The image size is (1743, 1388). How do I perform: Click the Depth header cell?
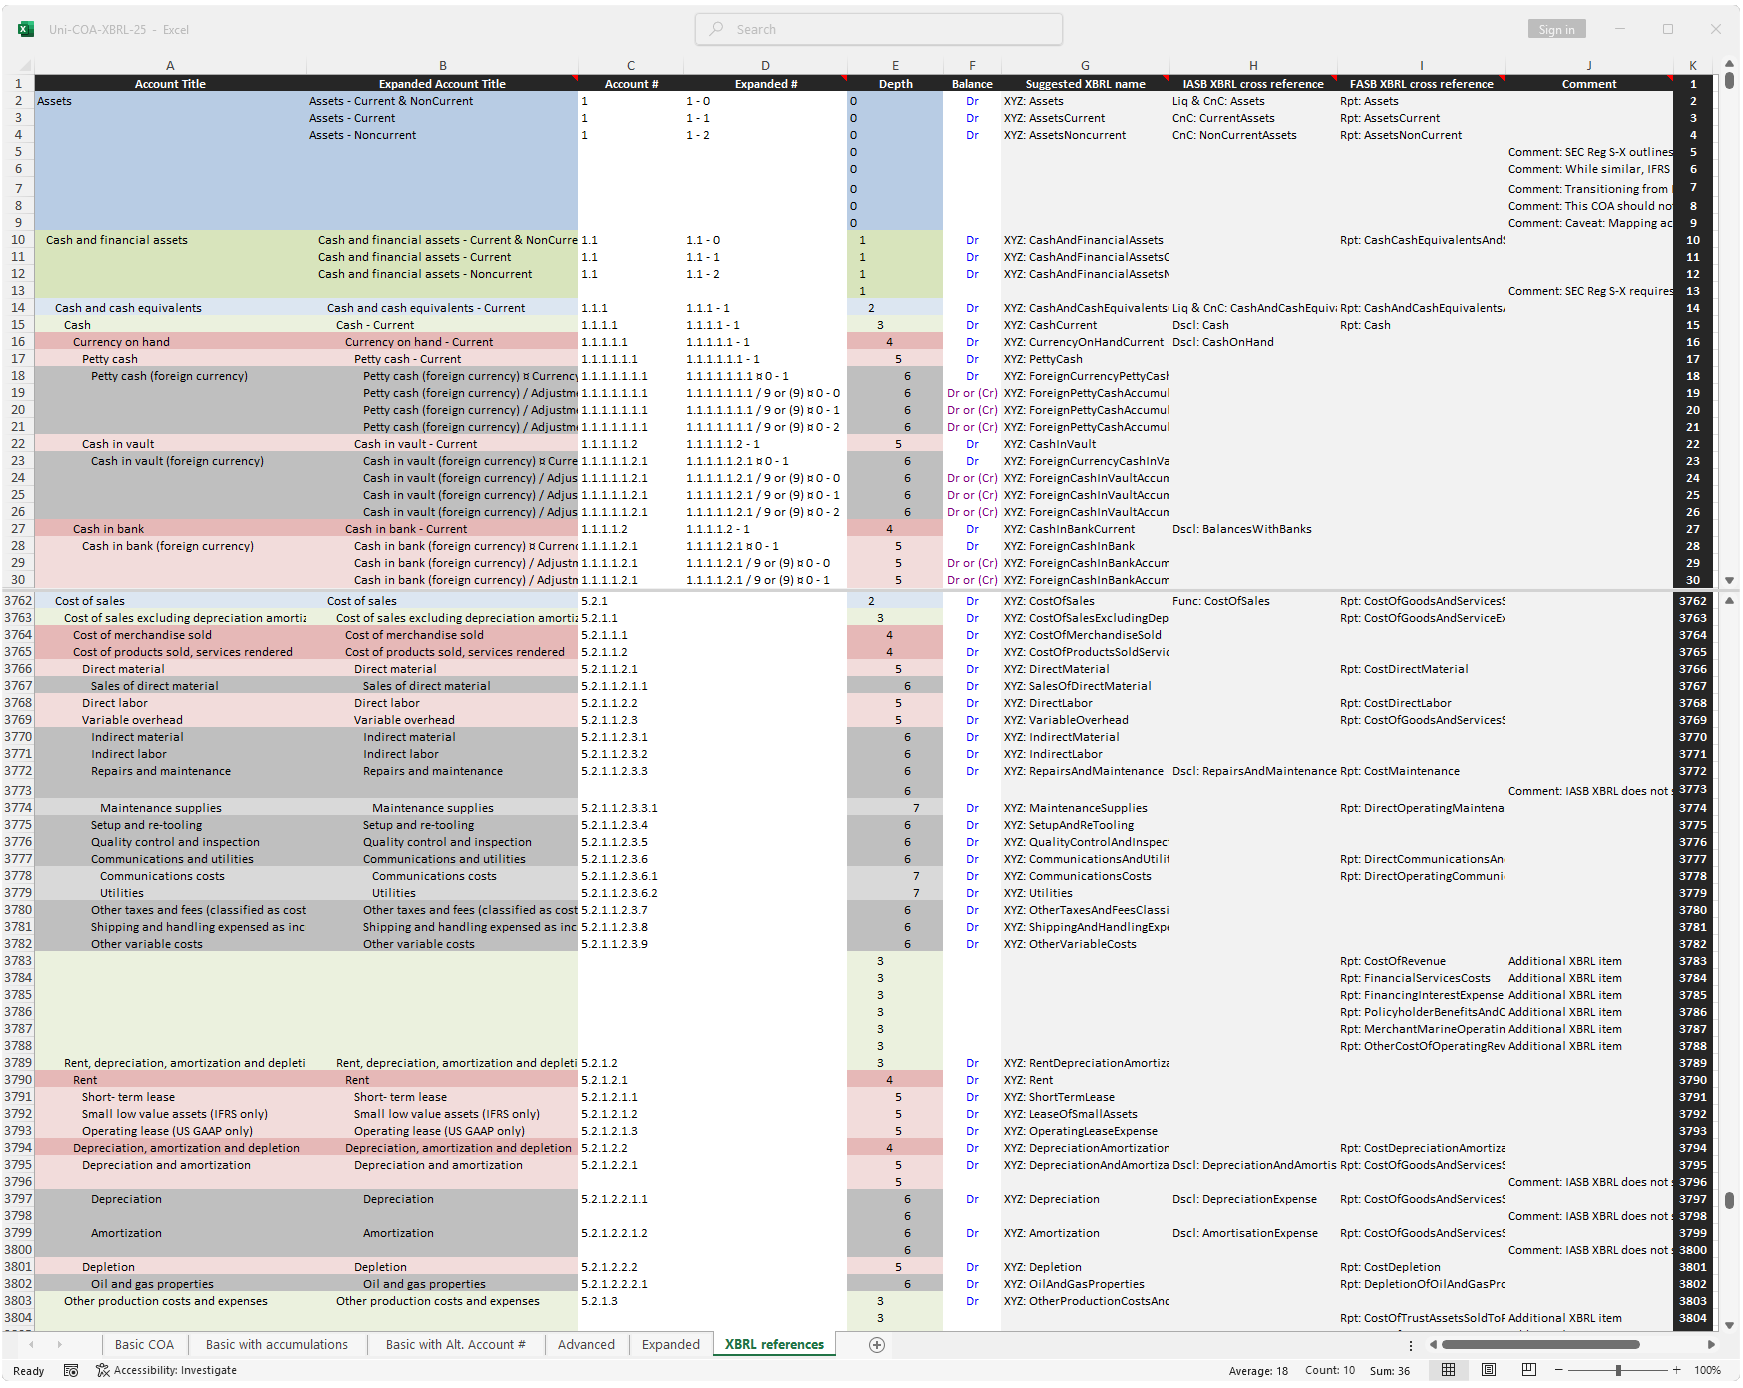click(x=895, y=84)
